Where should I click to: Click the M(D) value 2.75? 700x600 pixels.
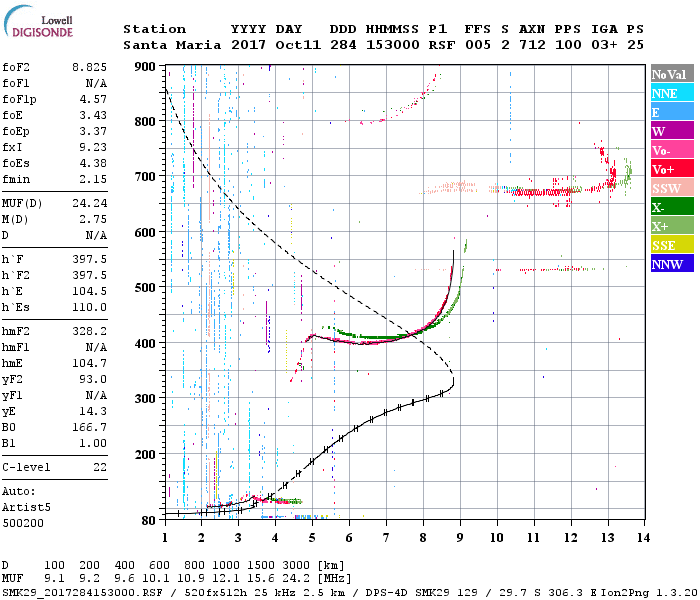click(93, 219)
